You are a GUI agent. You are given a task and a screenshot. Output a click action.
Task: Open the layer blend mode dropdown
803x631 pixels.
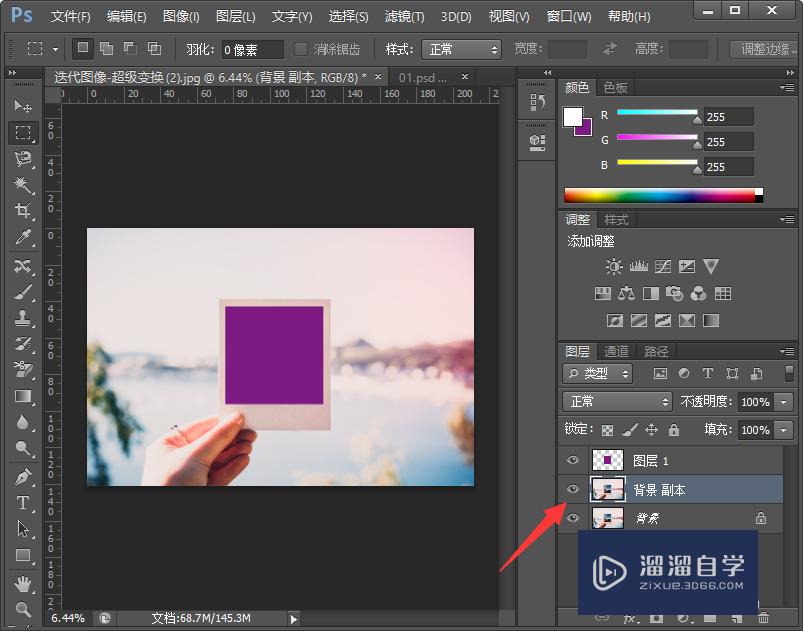pos(618,401)
